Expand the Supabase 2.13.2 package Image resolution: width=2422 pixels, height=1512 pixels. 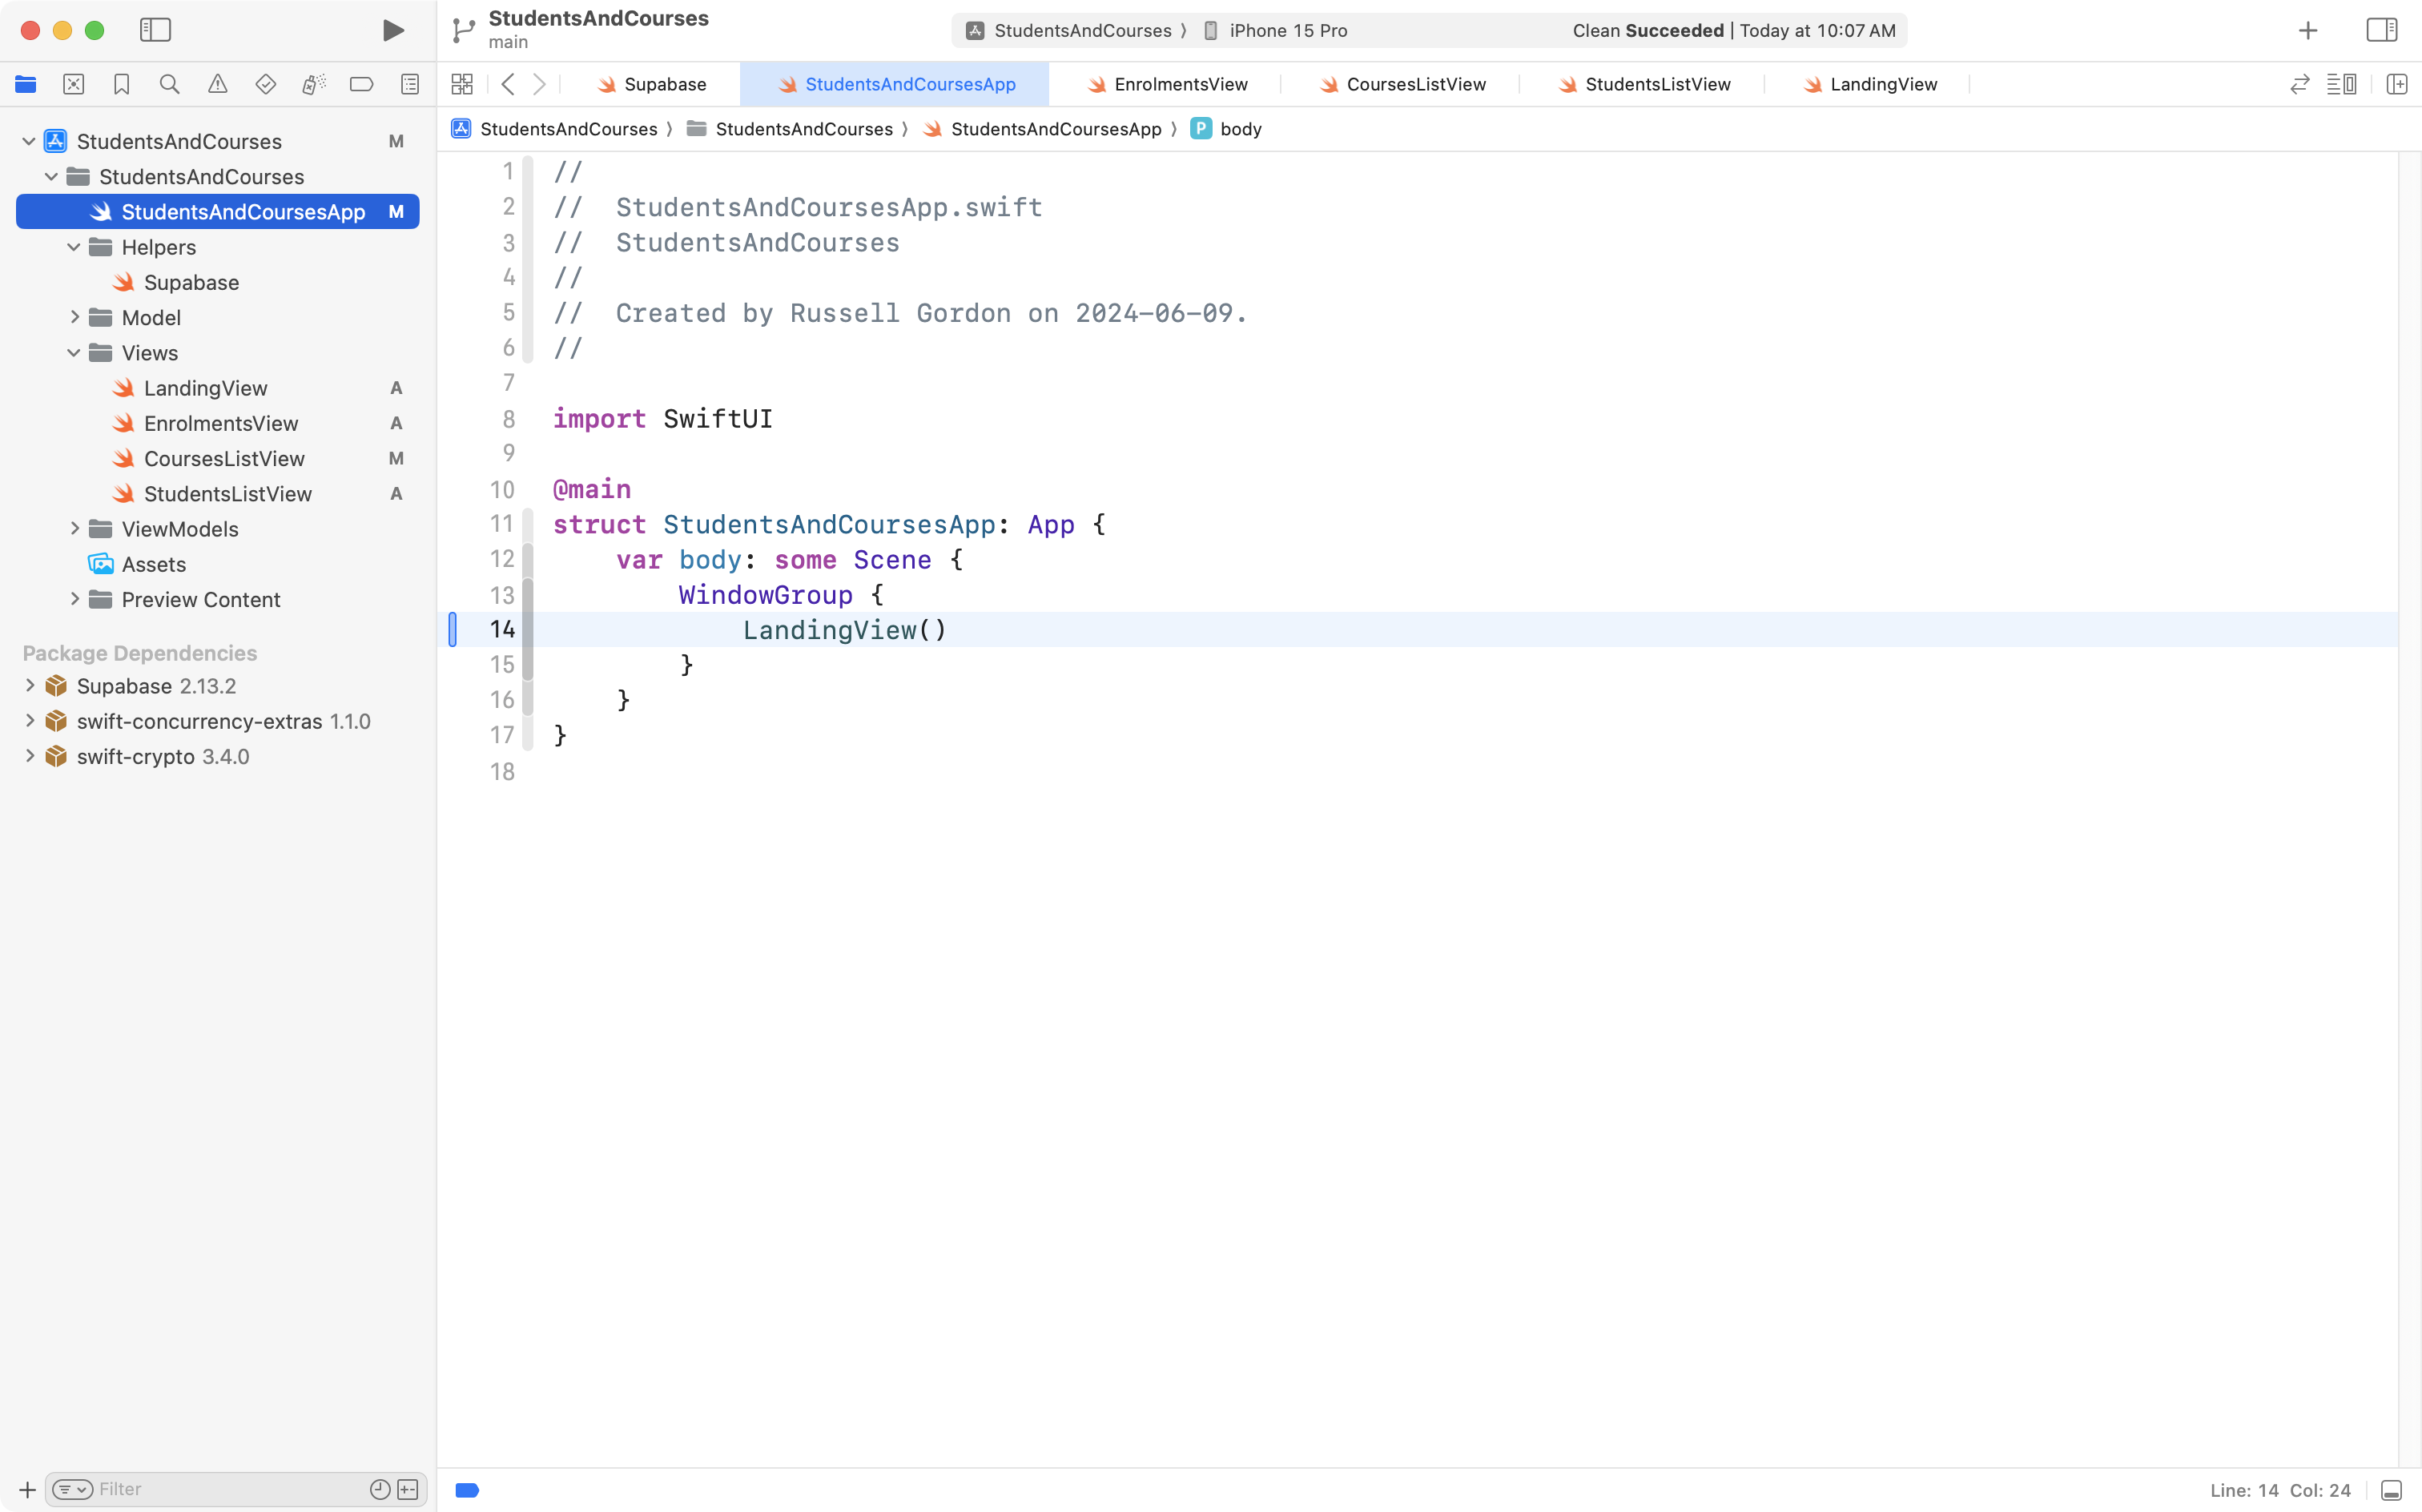point(30,686)
